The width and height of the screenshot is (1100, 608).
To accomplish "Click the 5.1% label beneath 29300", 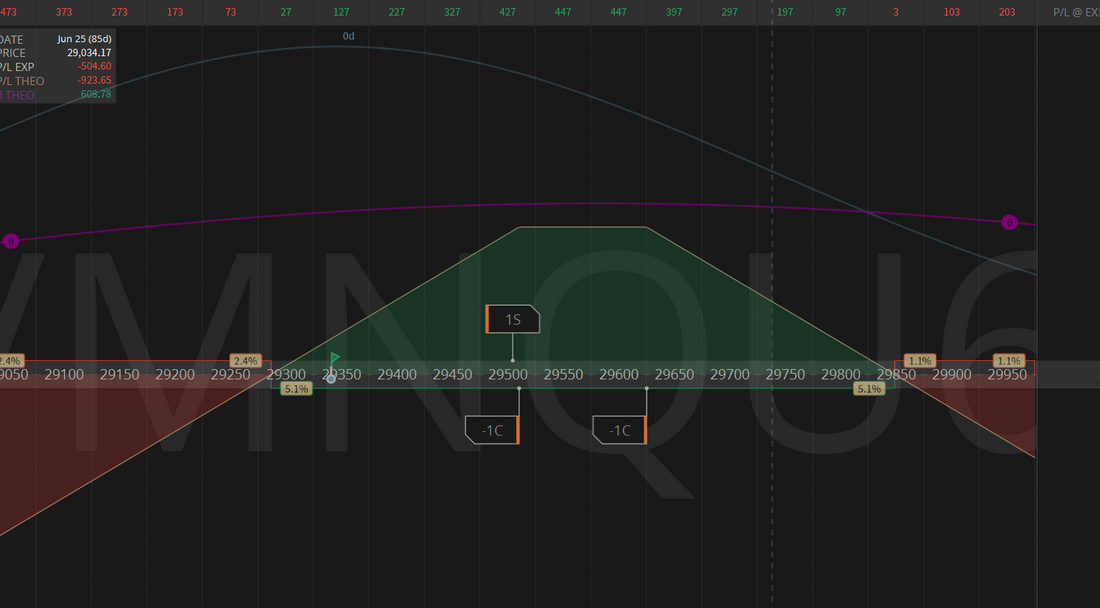I will [296, 389].
